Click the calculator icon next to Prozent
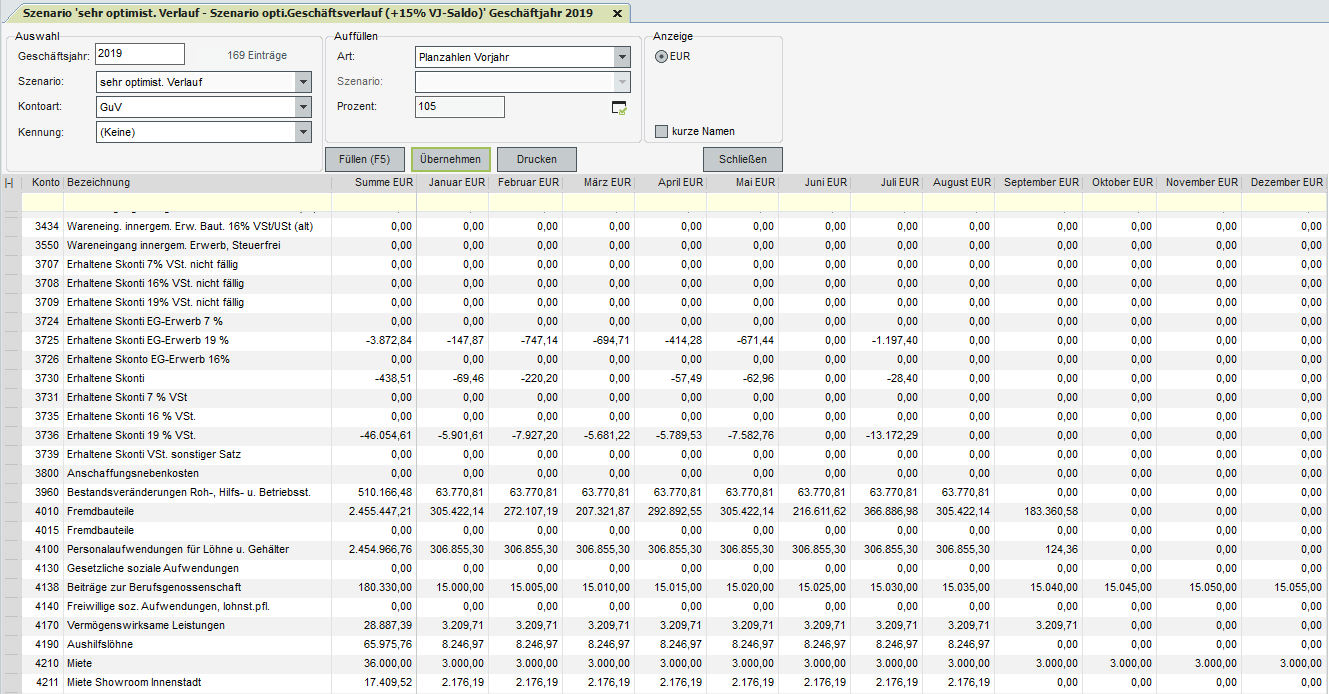This screenshot has width=1329, height=694. [619, 107]
